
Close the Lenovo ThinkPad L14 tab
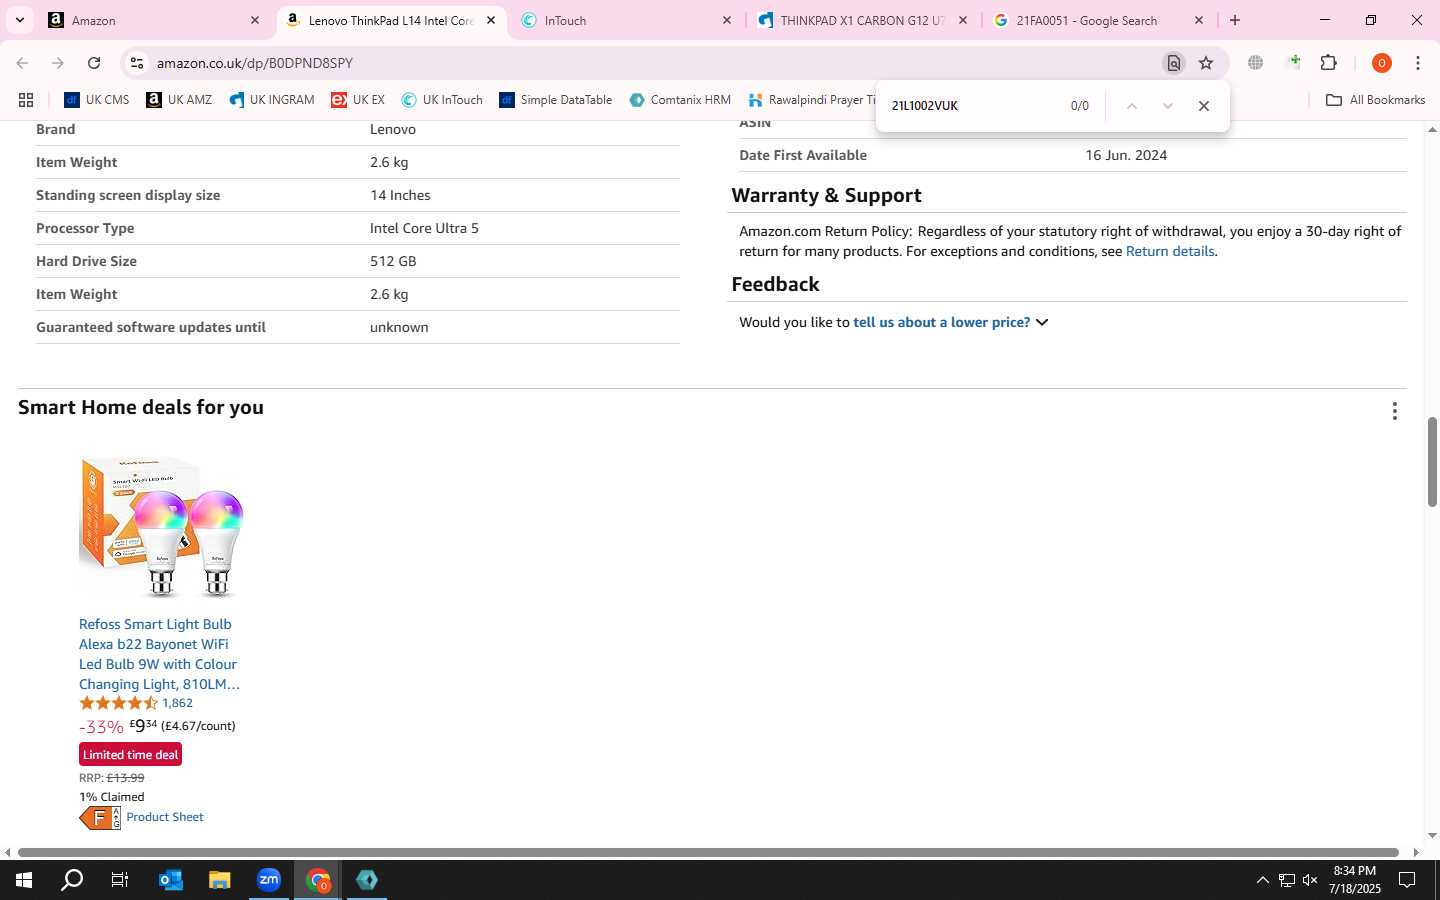point(490,20)
